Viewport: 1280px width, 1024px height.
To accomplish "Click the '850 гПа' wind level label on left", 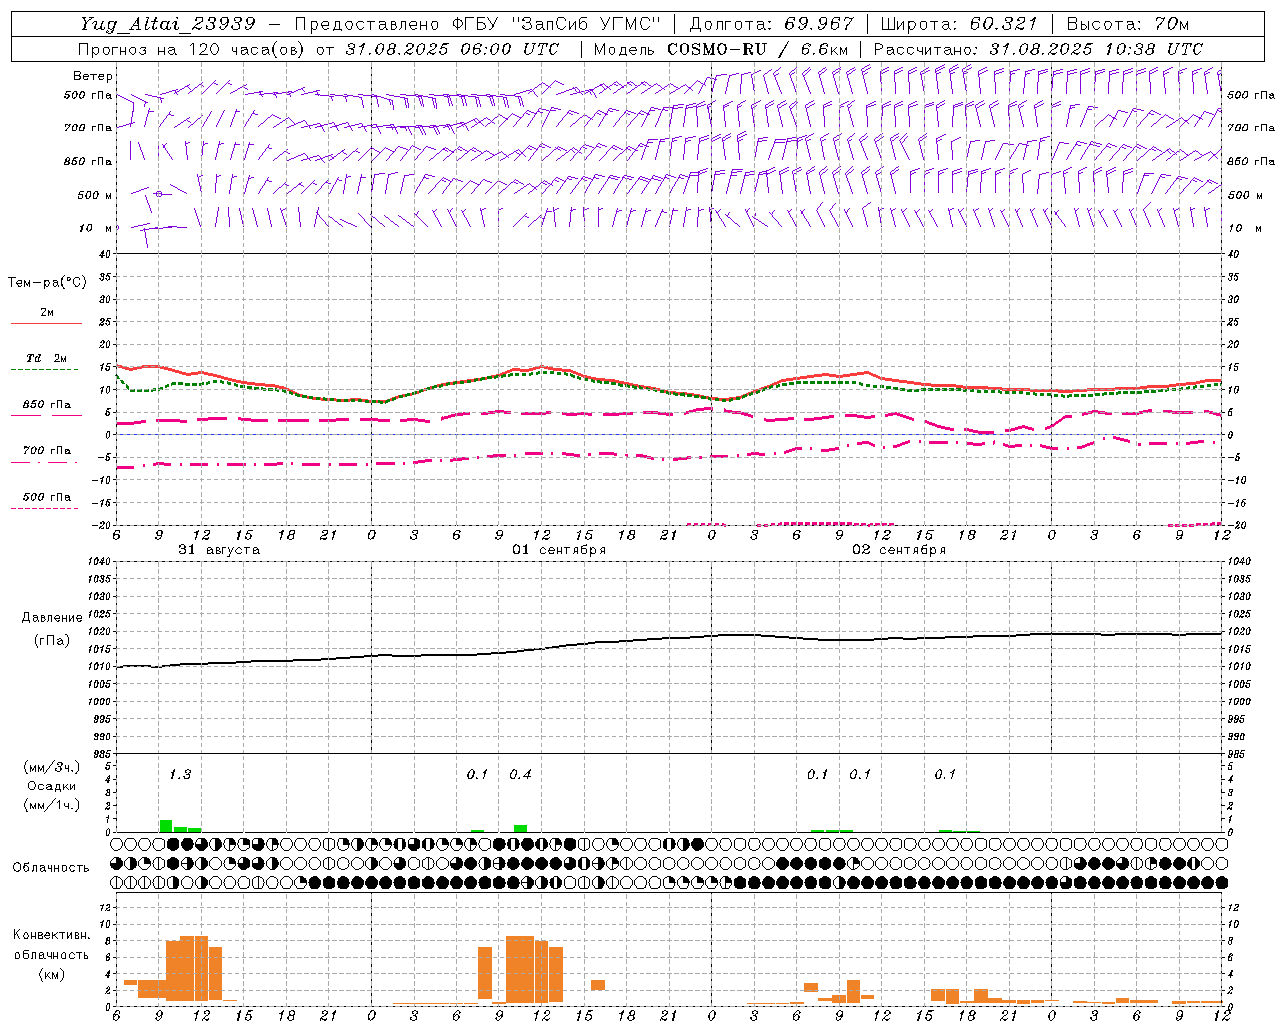I will click(88, 161).
